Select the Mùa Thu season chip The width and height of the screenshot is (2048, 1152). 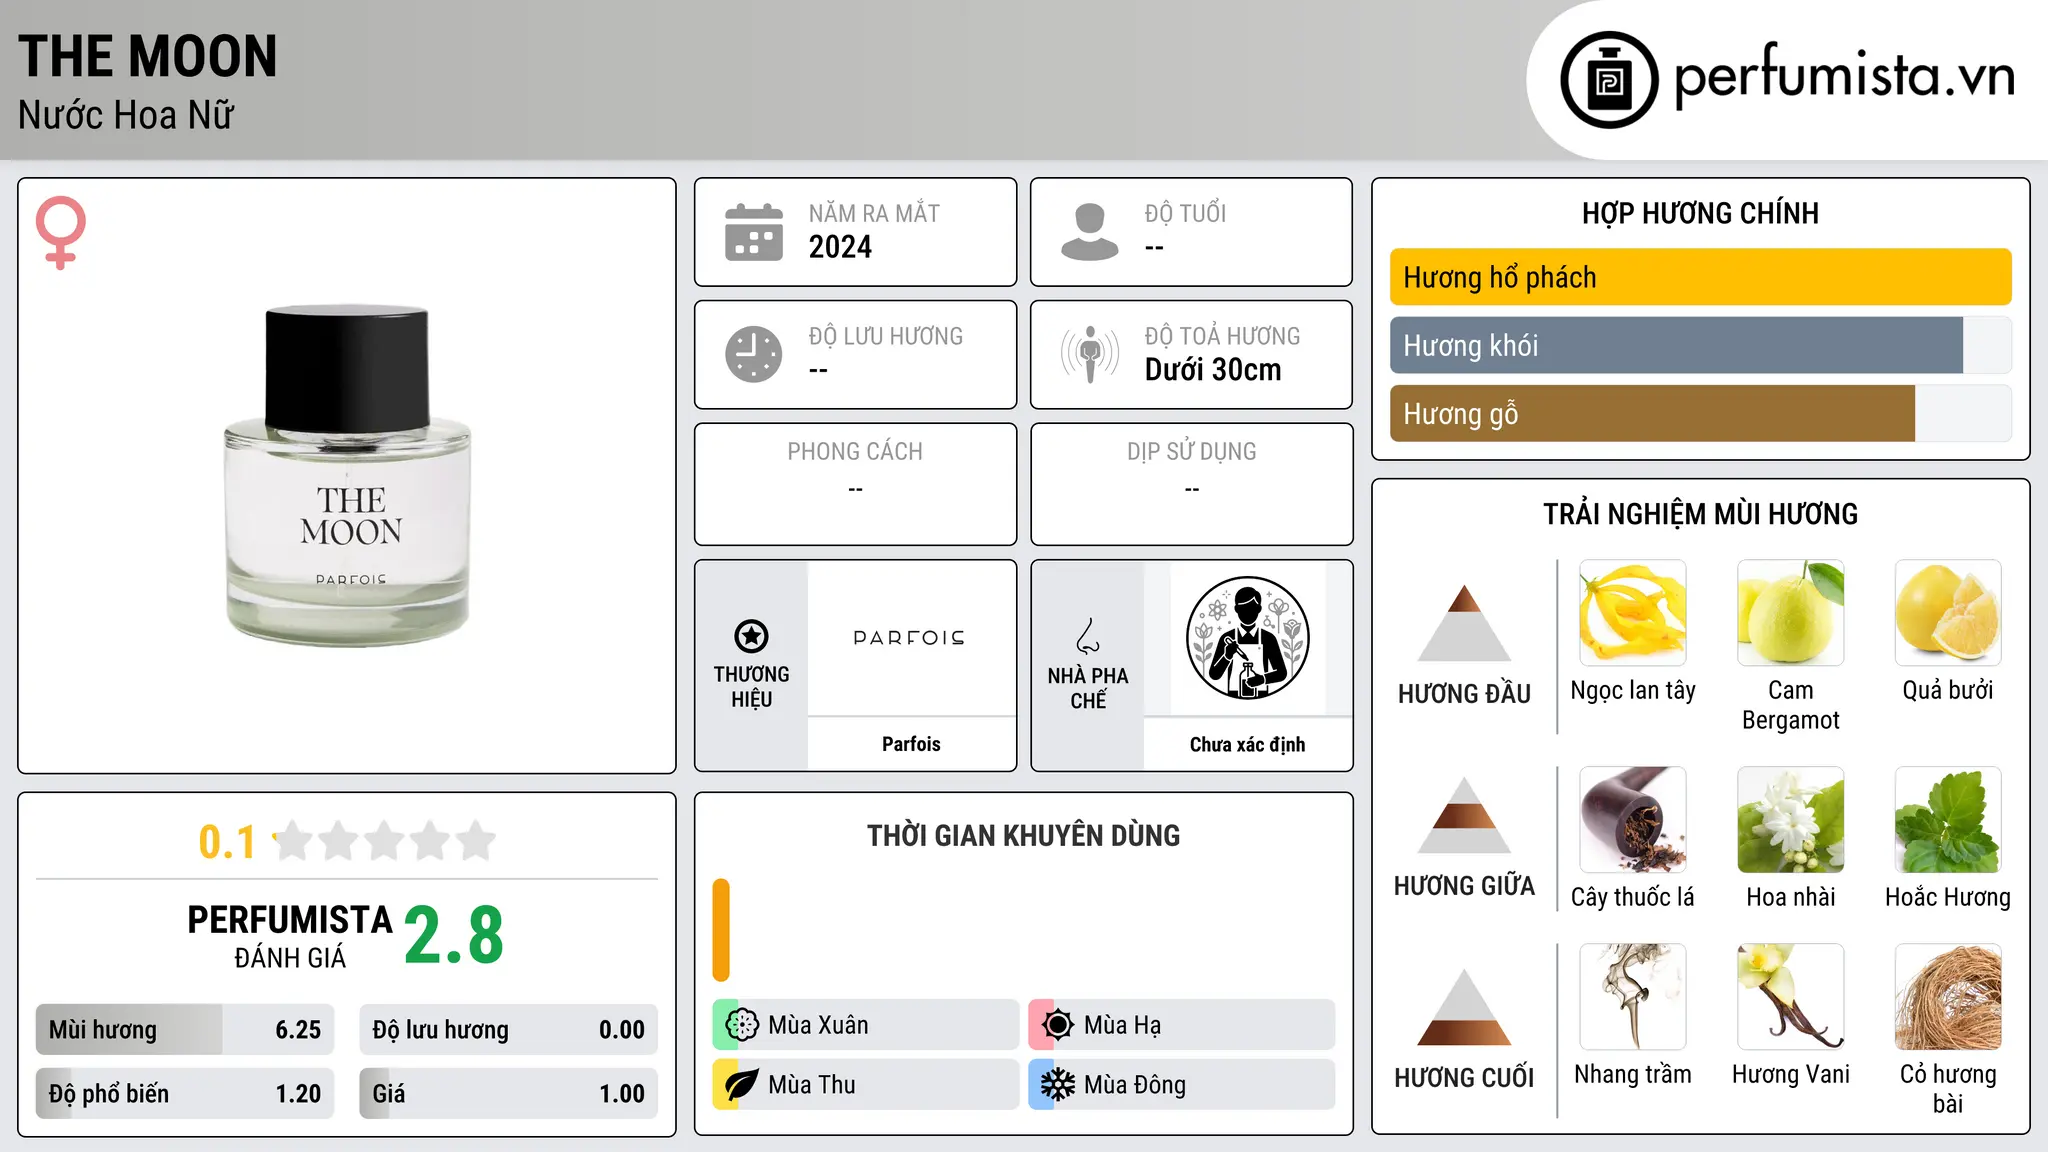point(866,1085)
